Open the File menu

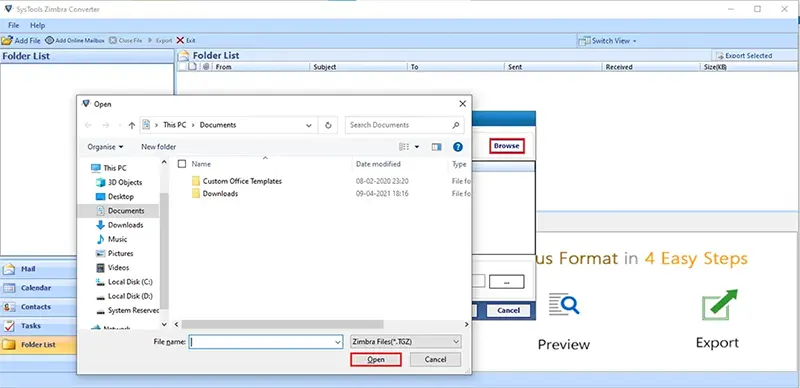click(13, 25)
